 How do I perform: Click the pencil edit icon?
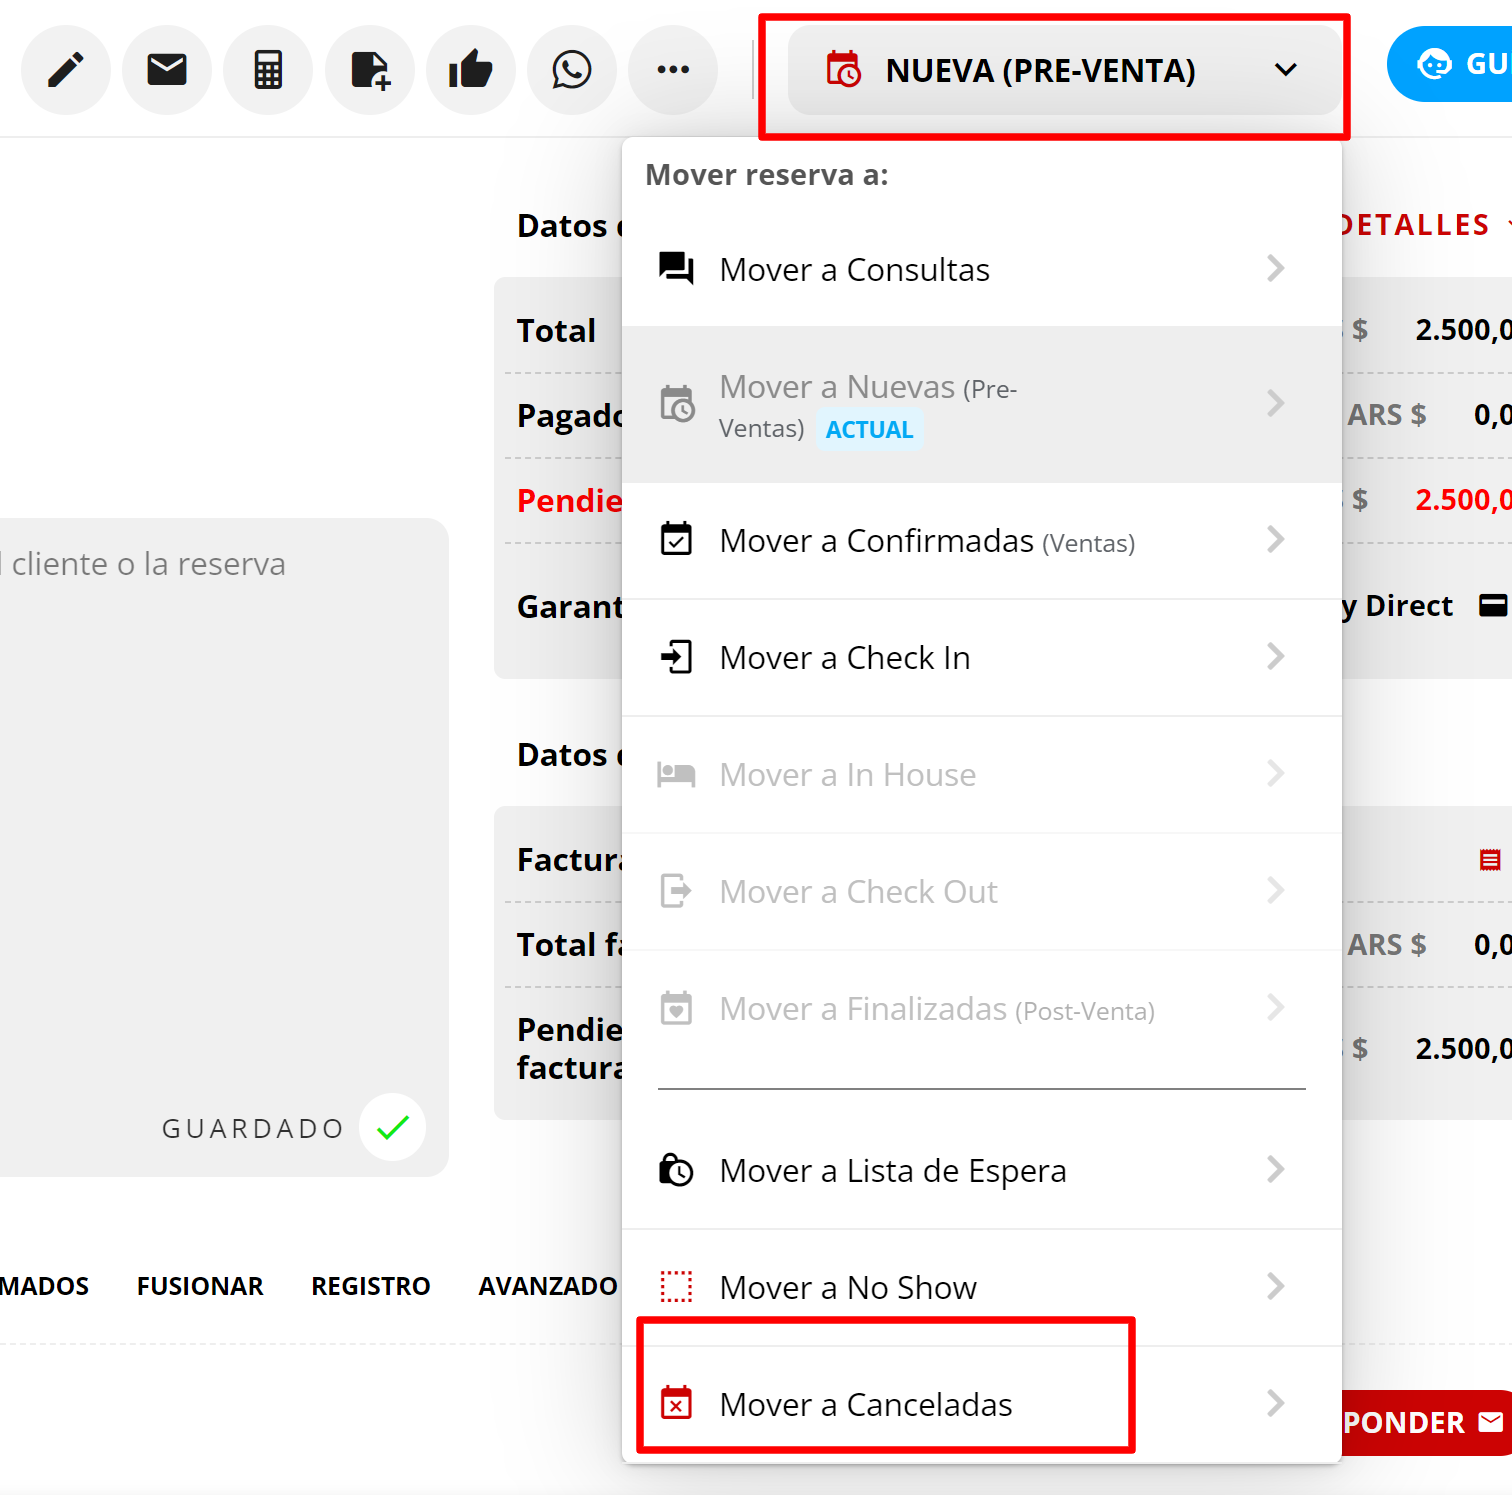point(66,70)
